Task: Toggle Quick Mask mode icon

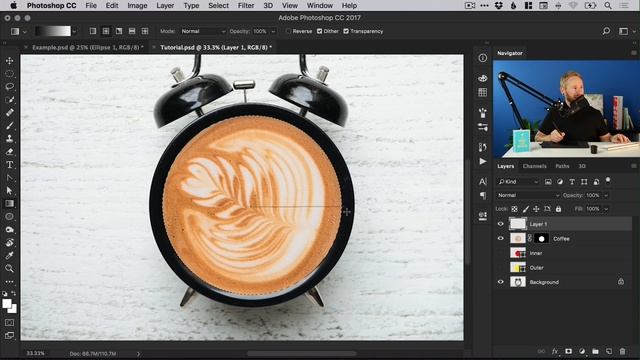Action: [x=9, y=322]
